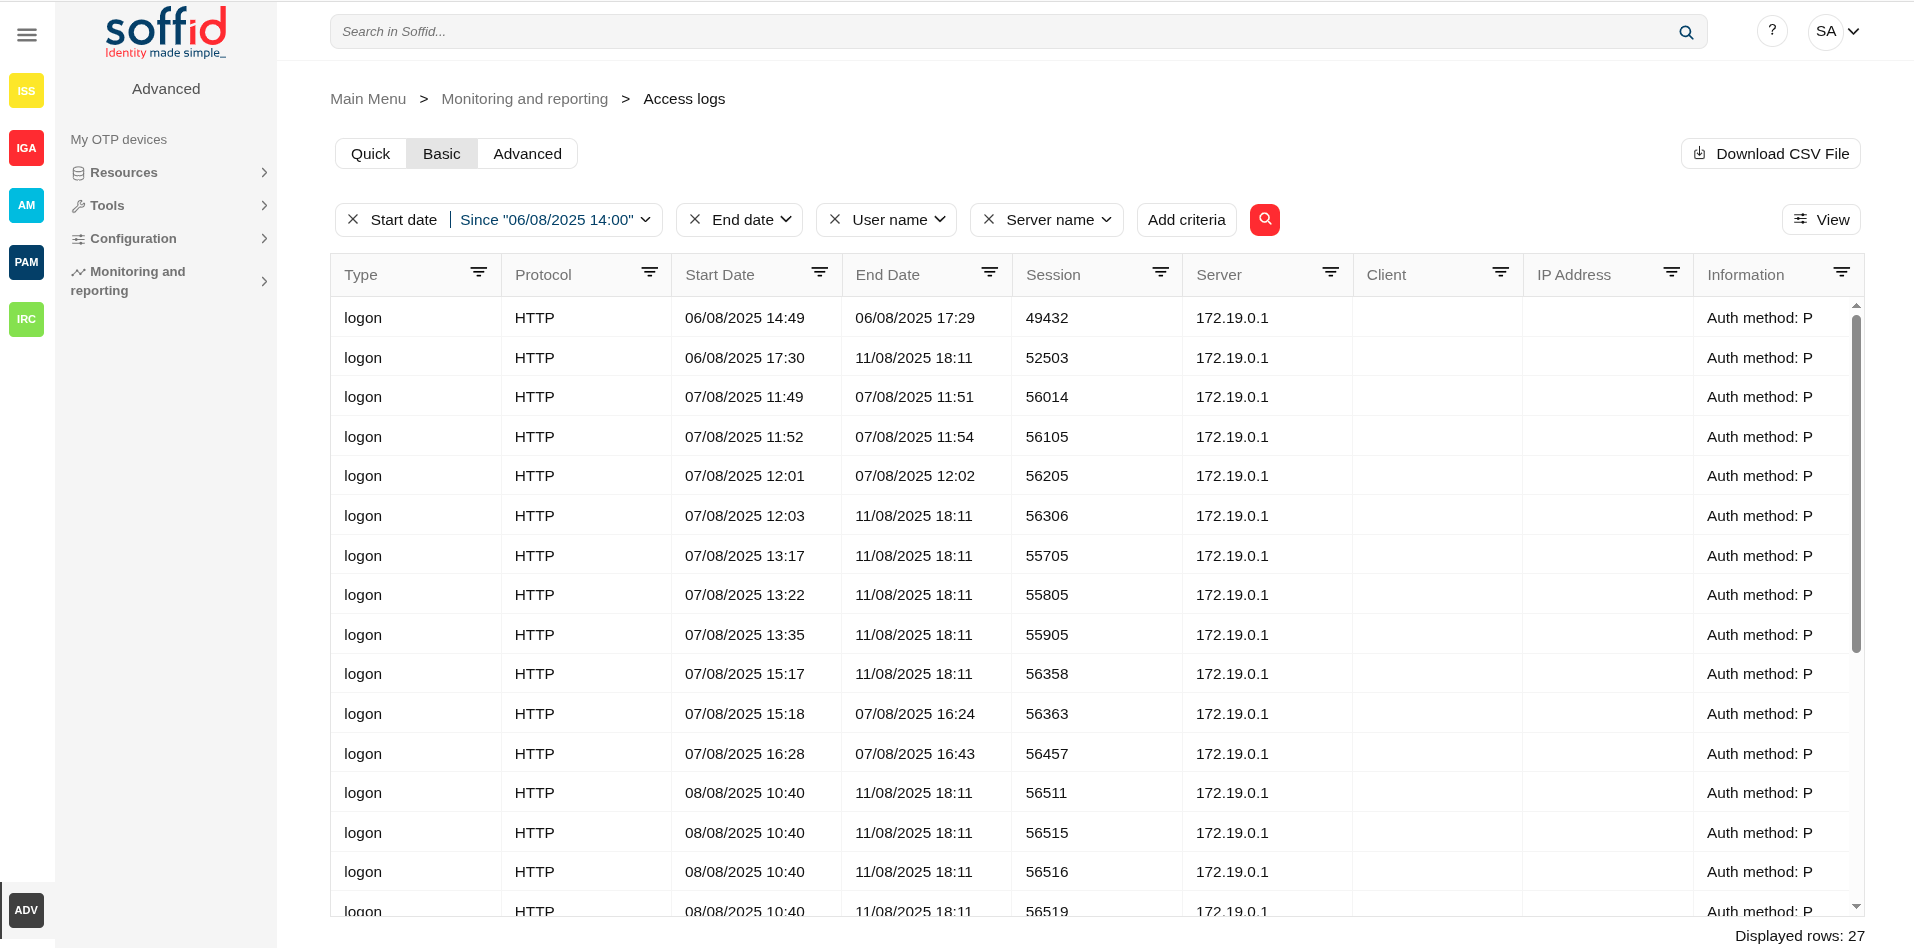
Task: Switch to the Quick search tab
Action: click(370, 154)
